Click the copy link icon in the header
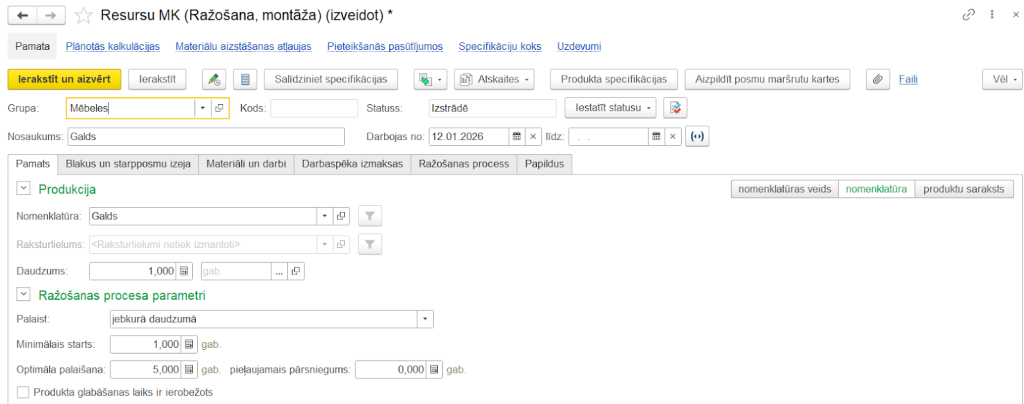 [x=968, y=16]
